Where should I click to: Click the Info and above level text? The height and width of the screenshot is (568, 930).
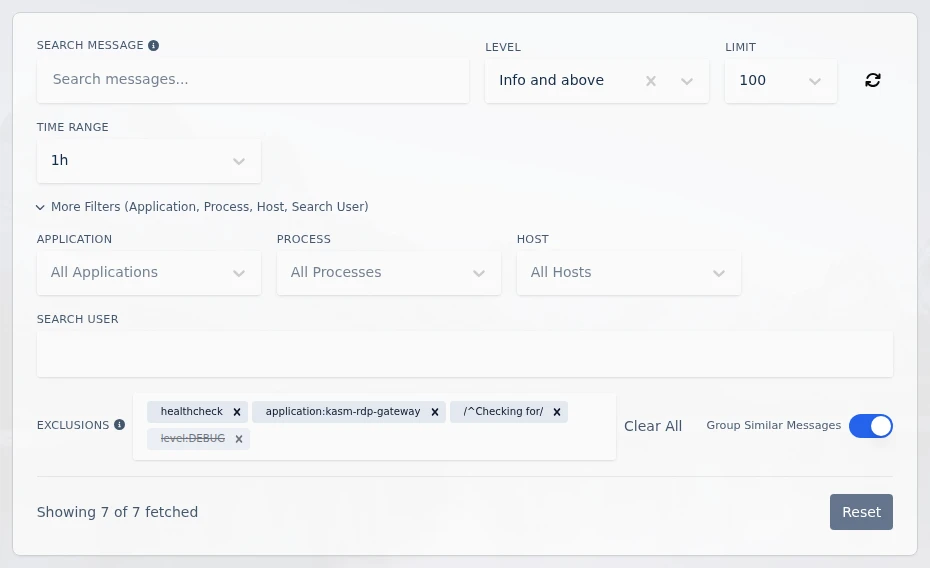point(552,81)
